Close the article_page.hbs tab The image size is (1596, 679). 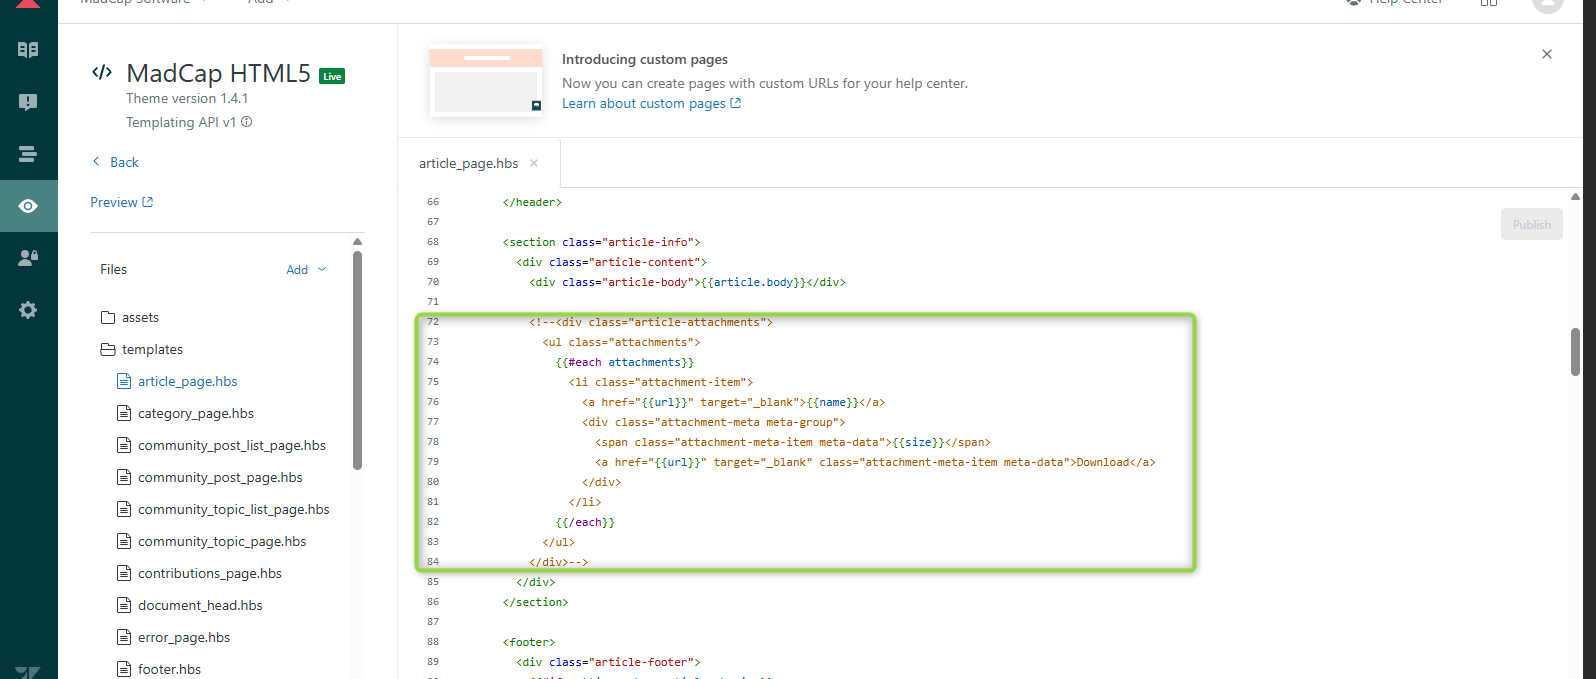[534, 164]
